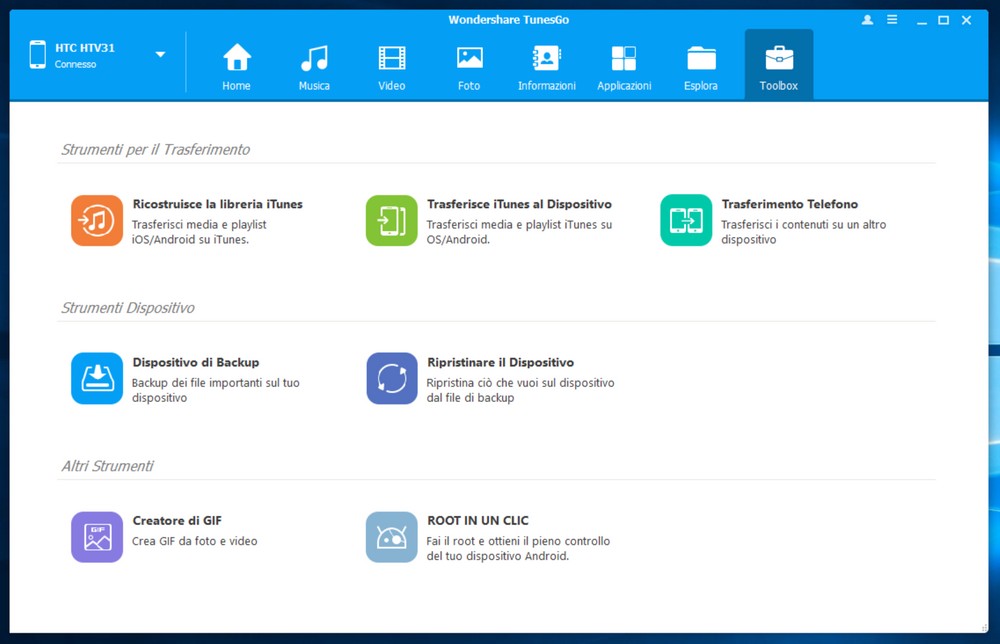1000x644 pixels.
Task: Click the Ripristinare il Dispositivo icon
Action: point(392,379)
